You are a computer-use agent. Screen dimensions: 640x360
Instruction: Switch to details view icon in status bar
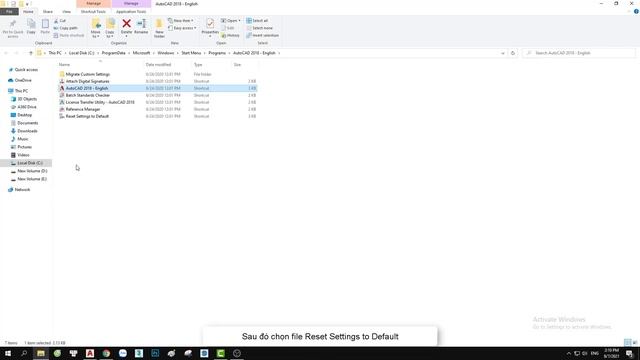pos(627,342)
